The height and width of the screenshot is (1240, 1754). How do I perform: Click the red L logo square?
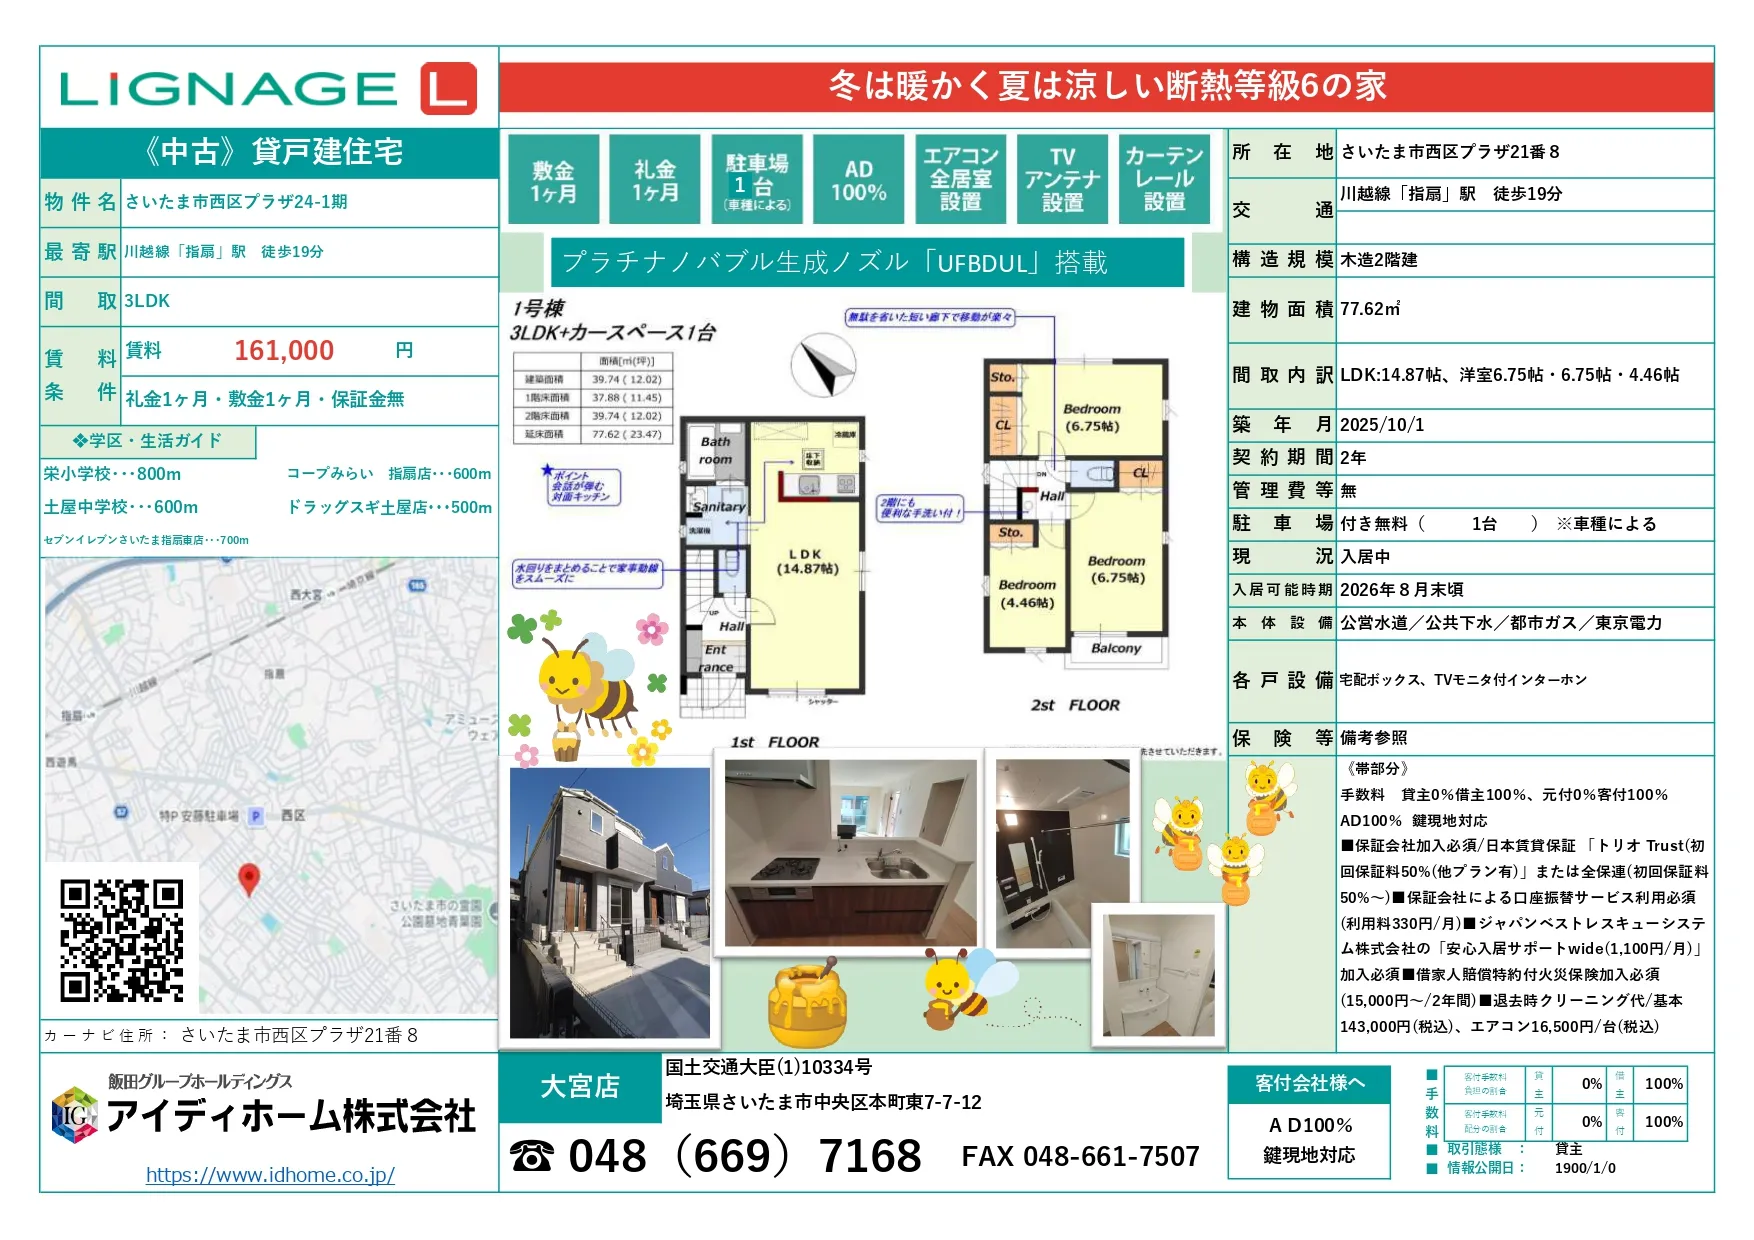pyautogui.click(x=448, y=88)
